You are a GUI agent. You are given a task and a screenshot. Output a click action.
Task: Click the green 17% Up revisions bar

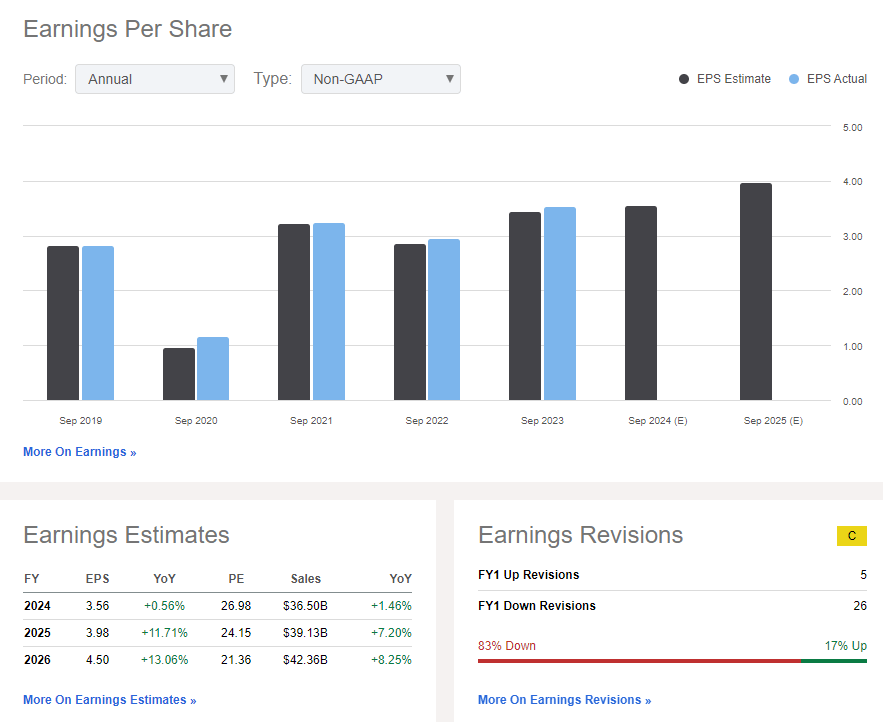tap(834, 661)
